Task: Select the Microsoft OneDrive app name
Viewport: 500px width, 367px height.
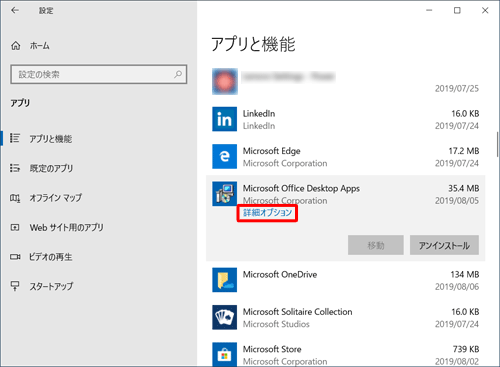Action: 280,275
